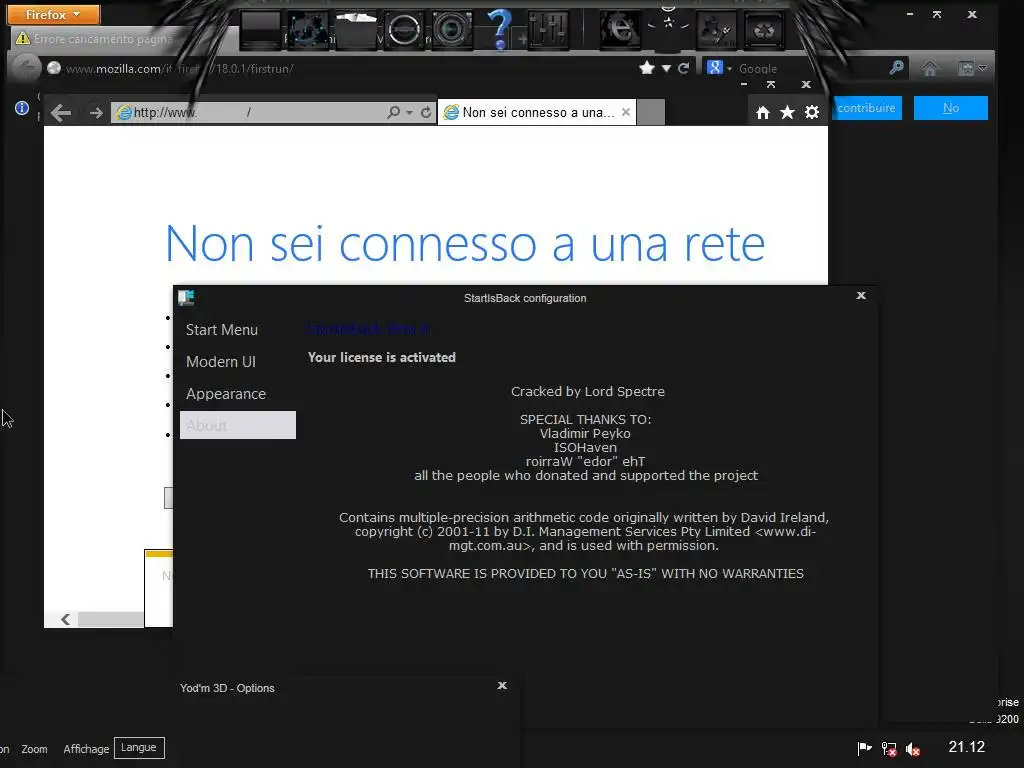Image resolution: width=1024 pixels, height=768 pixels.
Task: Expand Firefox URL history dropdown arrow
Action: pyautogui.click(x=666, y=69)
